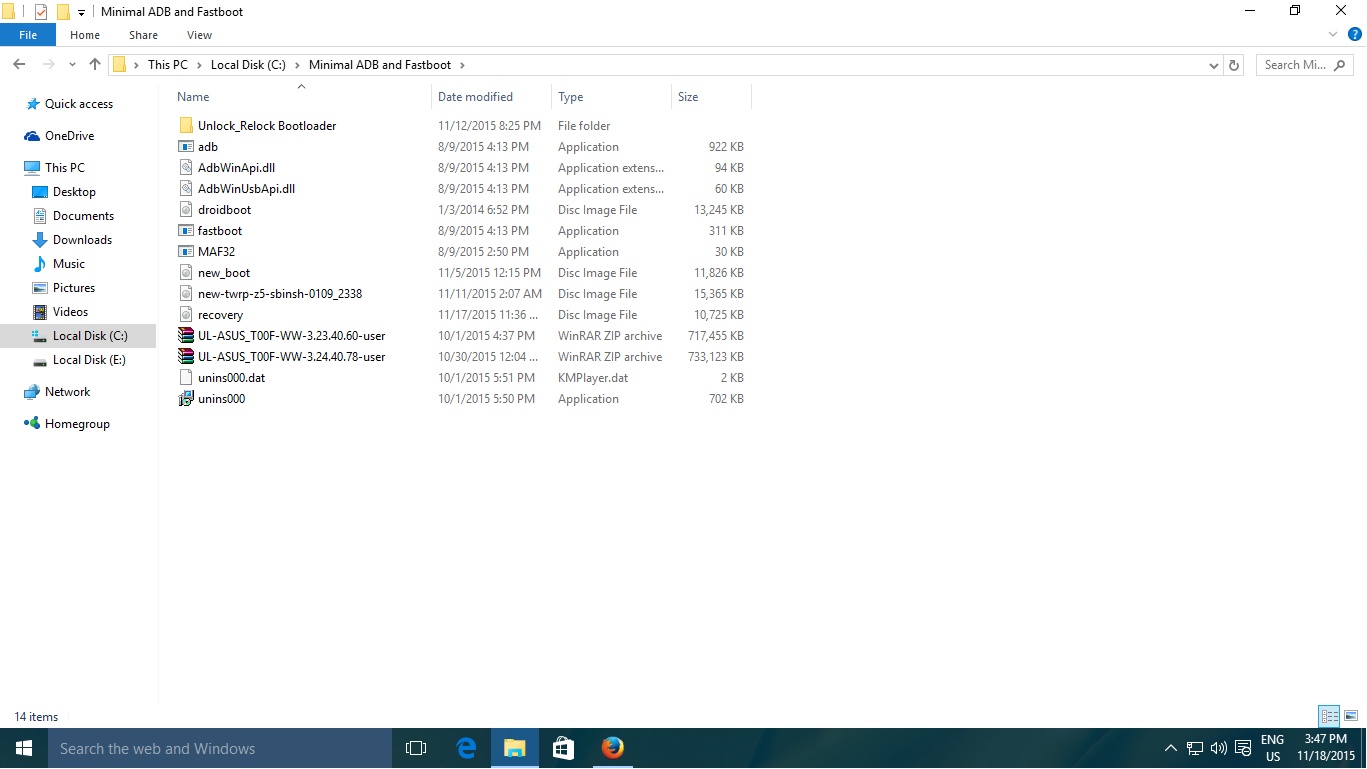Open Microsoft Edge from taskbar

tap(466, 748)
